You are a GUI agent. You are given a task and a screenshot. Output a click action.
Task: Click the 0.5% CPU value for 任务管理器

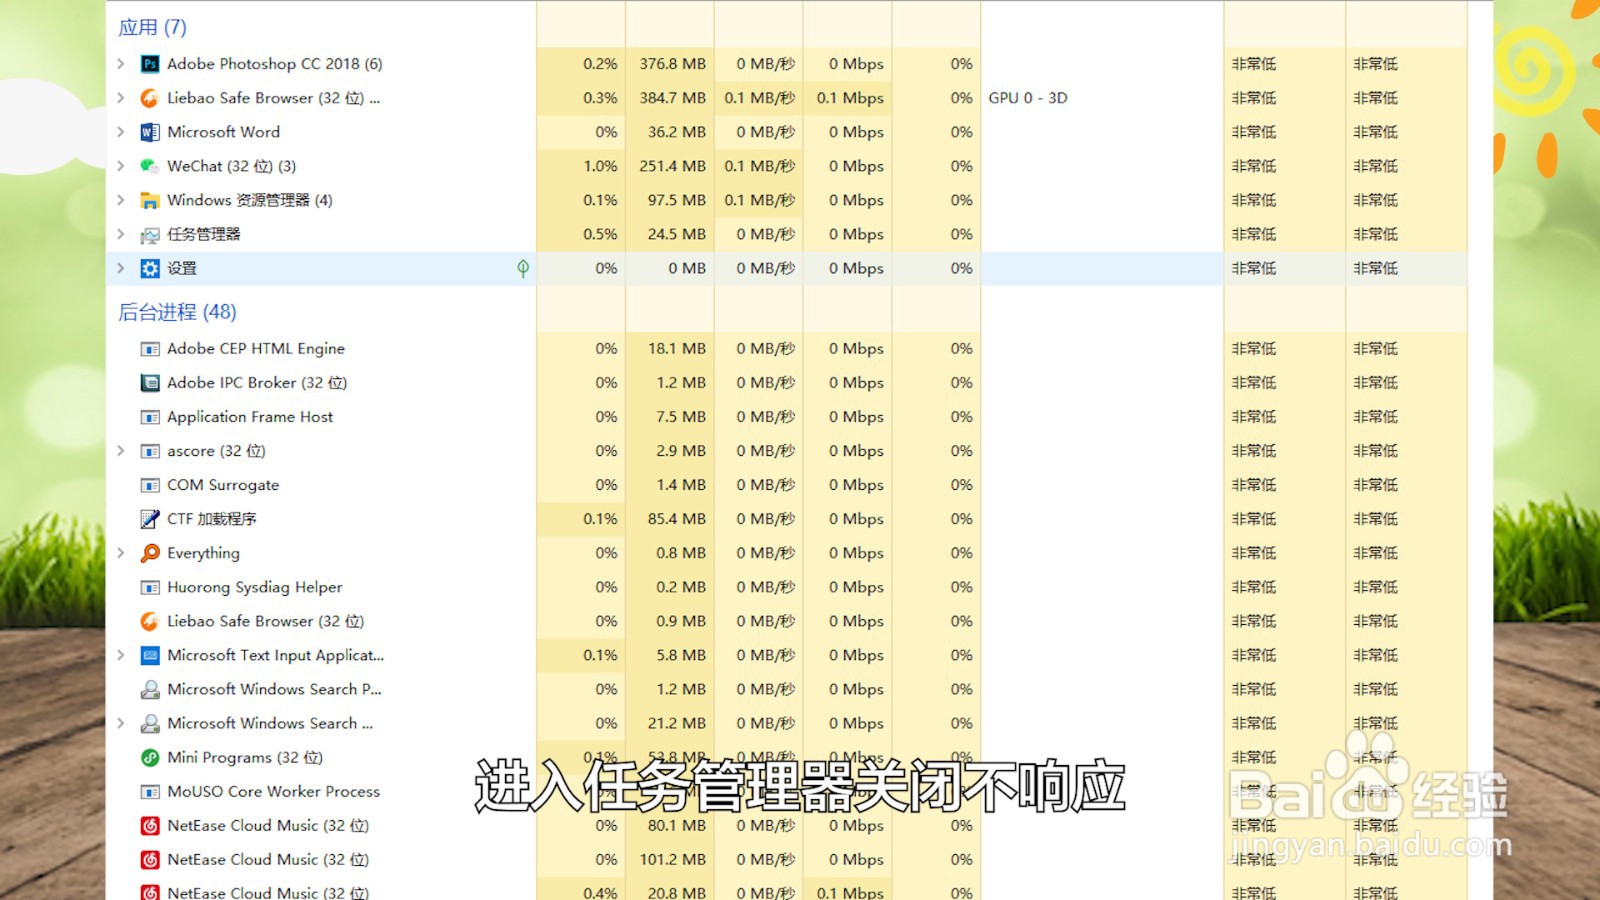pos(600,234)
